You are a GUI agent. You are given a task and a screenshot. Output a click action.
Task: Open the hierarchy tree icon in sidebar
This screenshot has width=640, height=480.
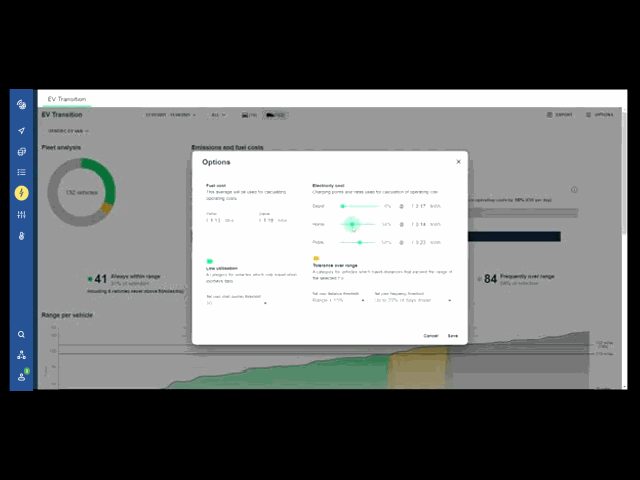(21, 355)
